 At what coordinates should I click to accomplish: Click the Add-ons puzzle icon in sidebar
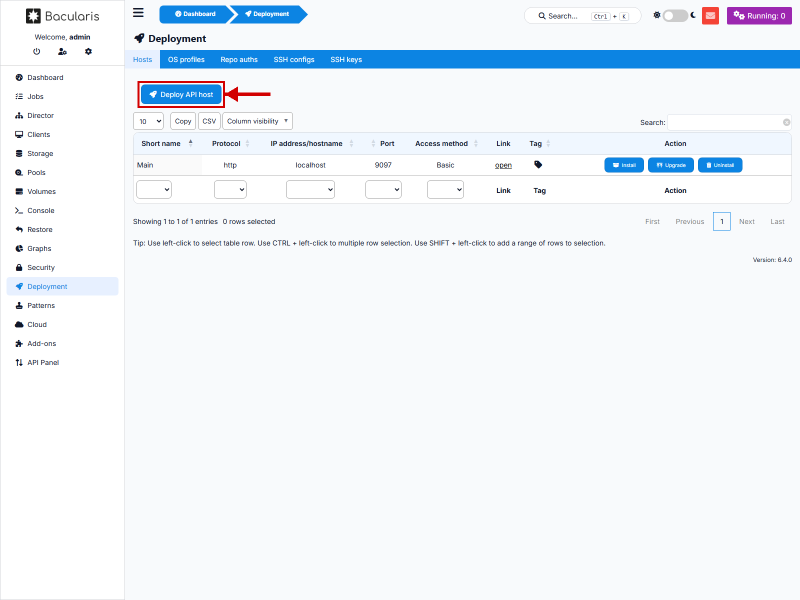click(x=19, y=343)
